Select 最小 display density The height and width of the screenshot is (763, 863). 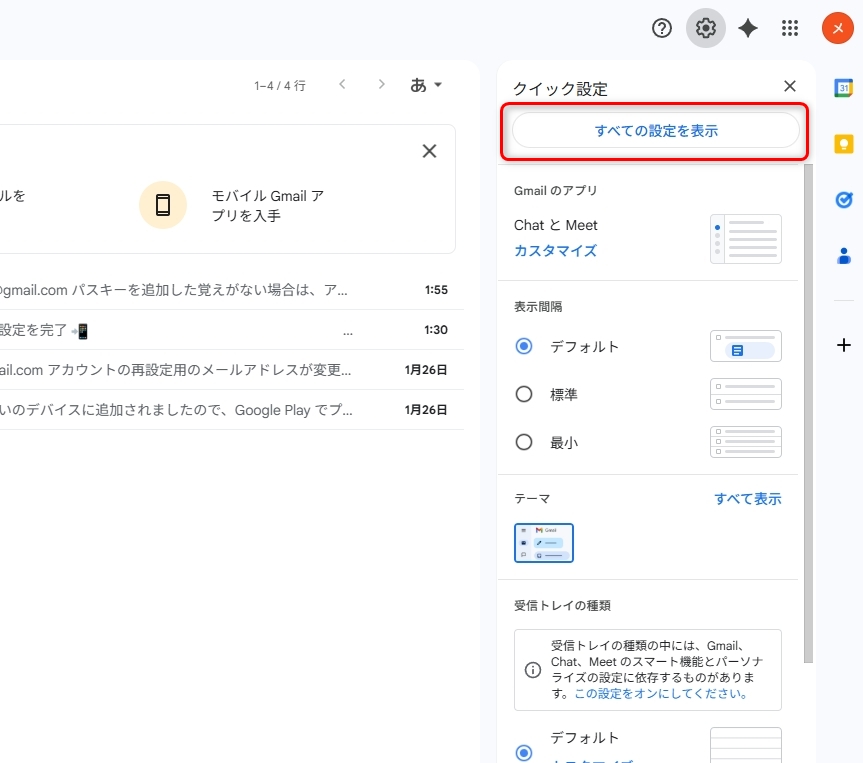523,442
